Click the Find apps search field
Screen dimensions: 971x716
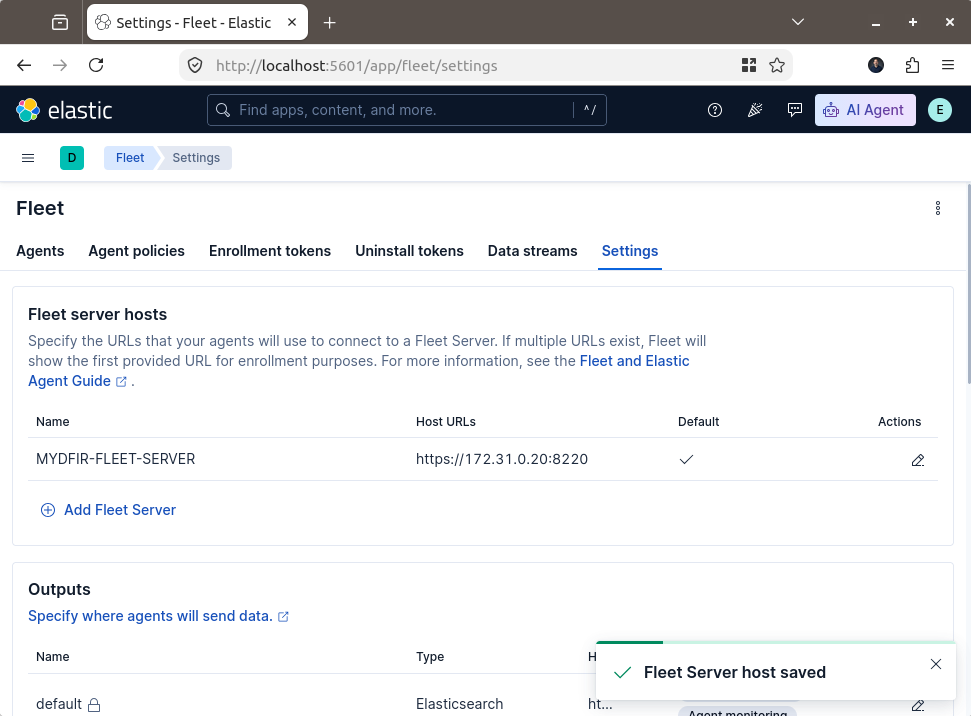(x=407, y=110)
